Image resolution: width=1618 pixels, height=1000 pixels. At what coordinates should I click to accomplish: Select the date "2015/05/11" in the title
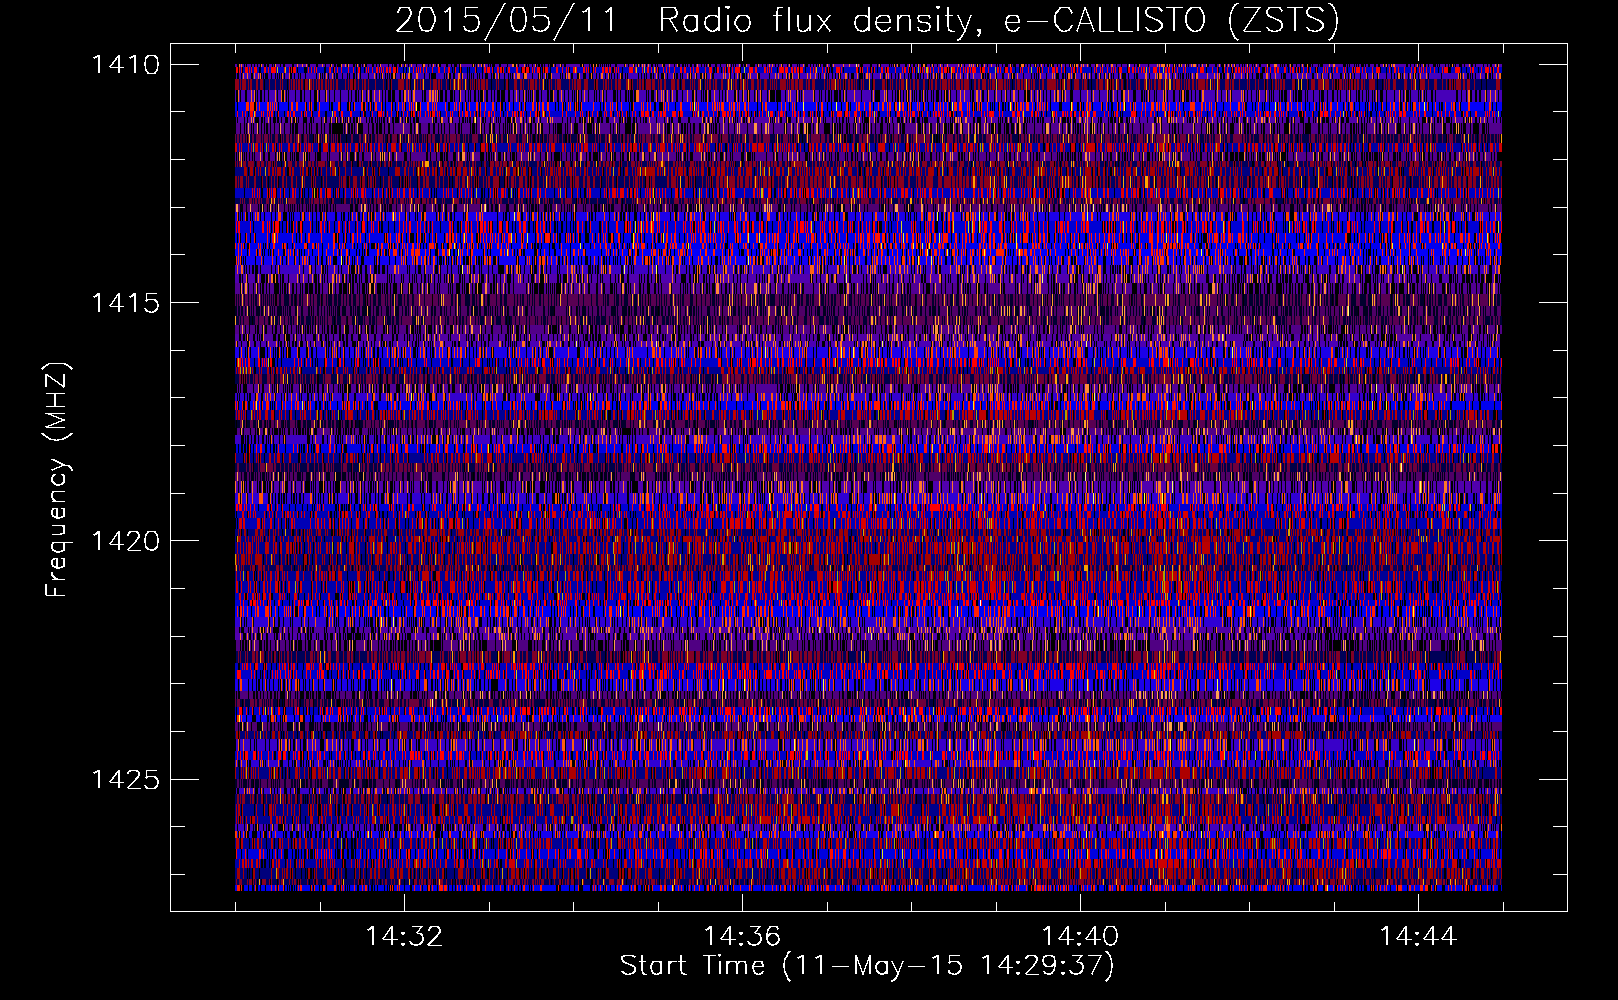click(507, 20)
